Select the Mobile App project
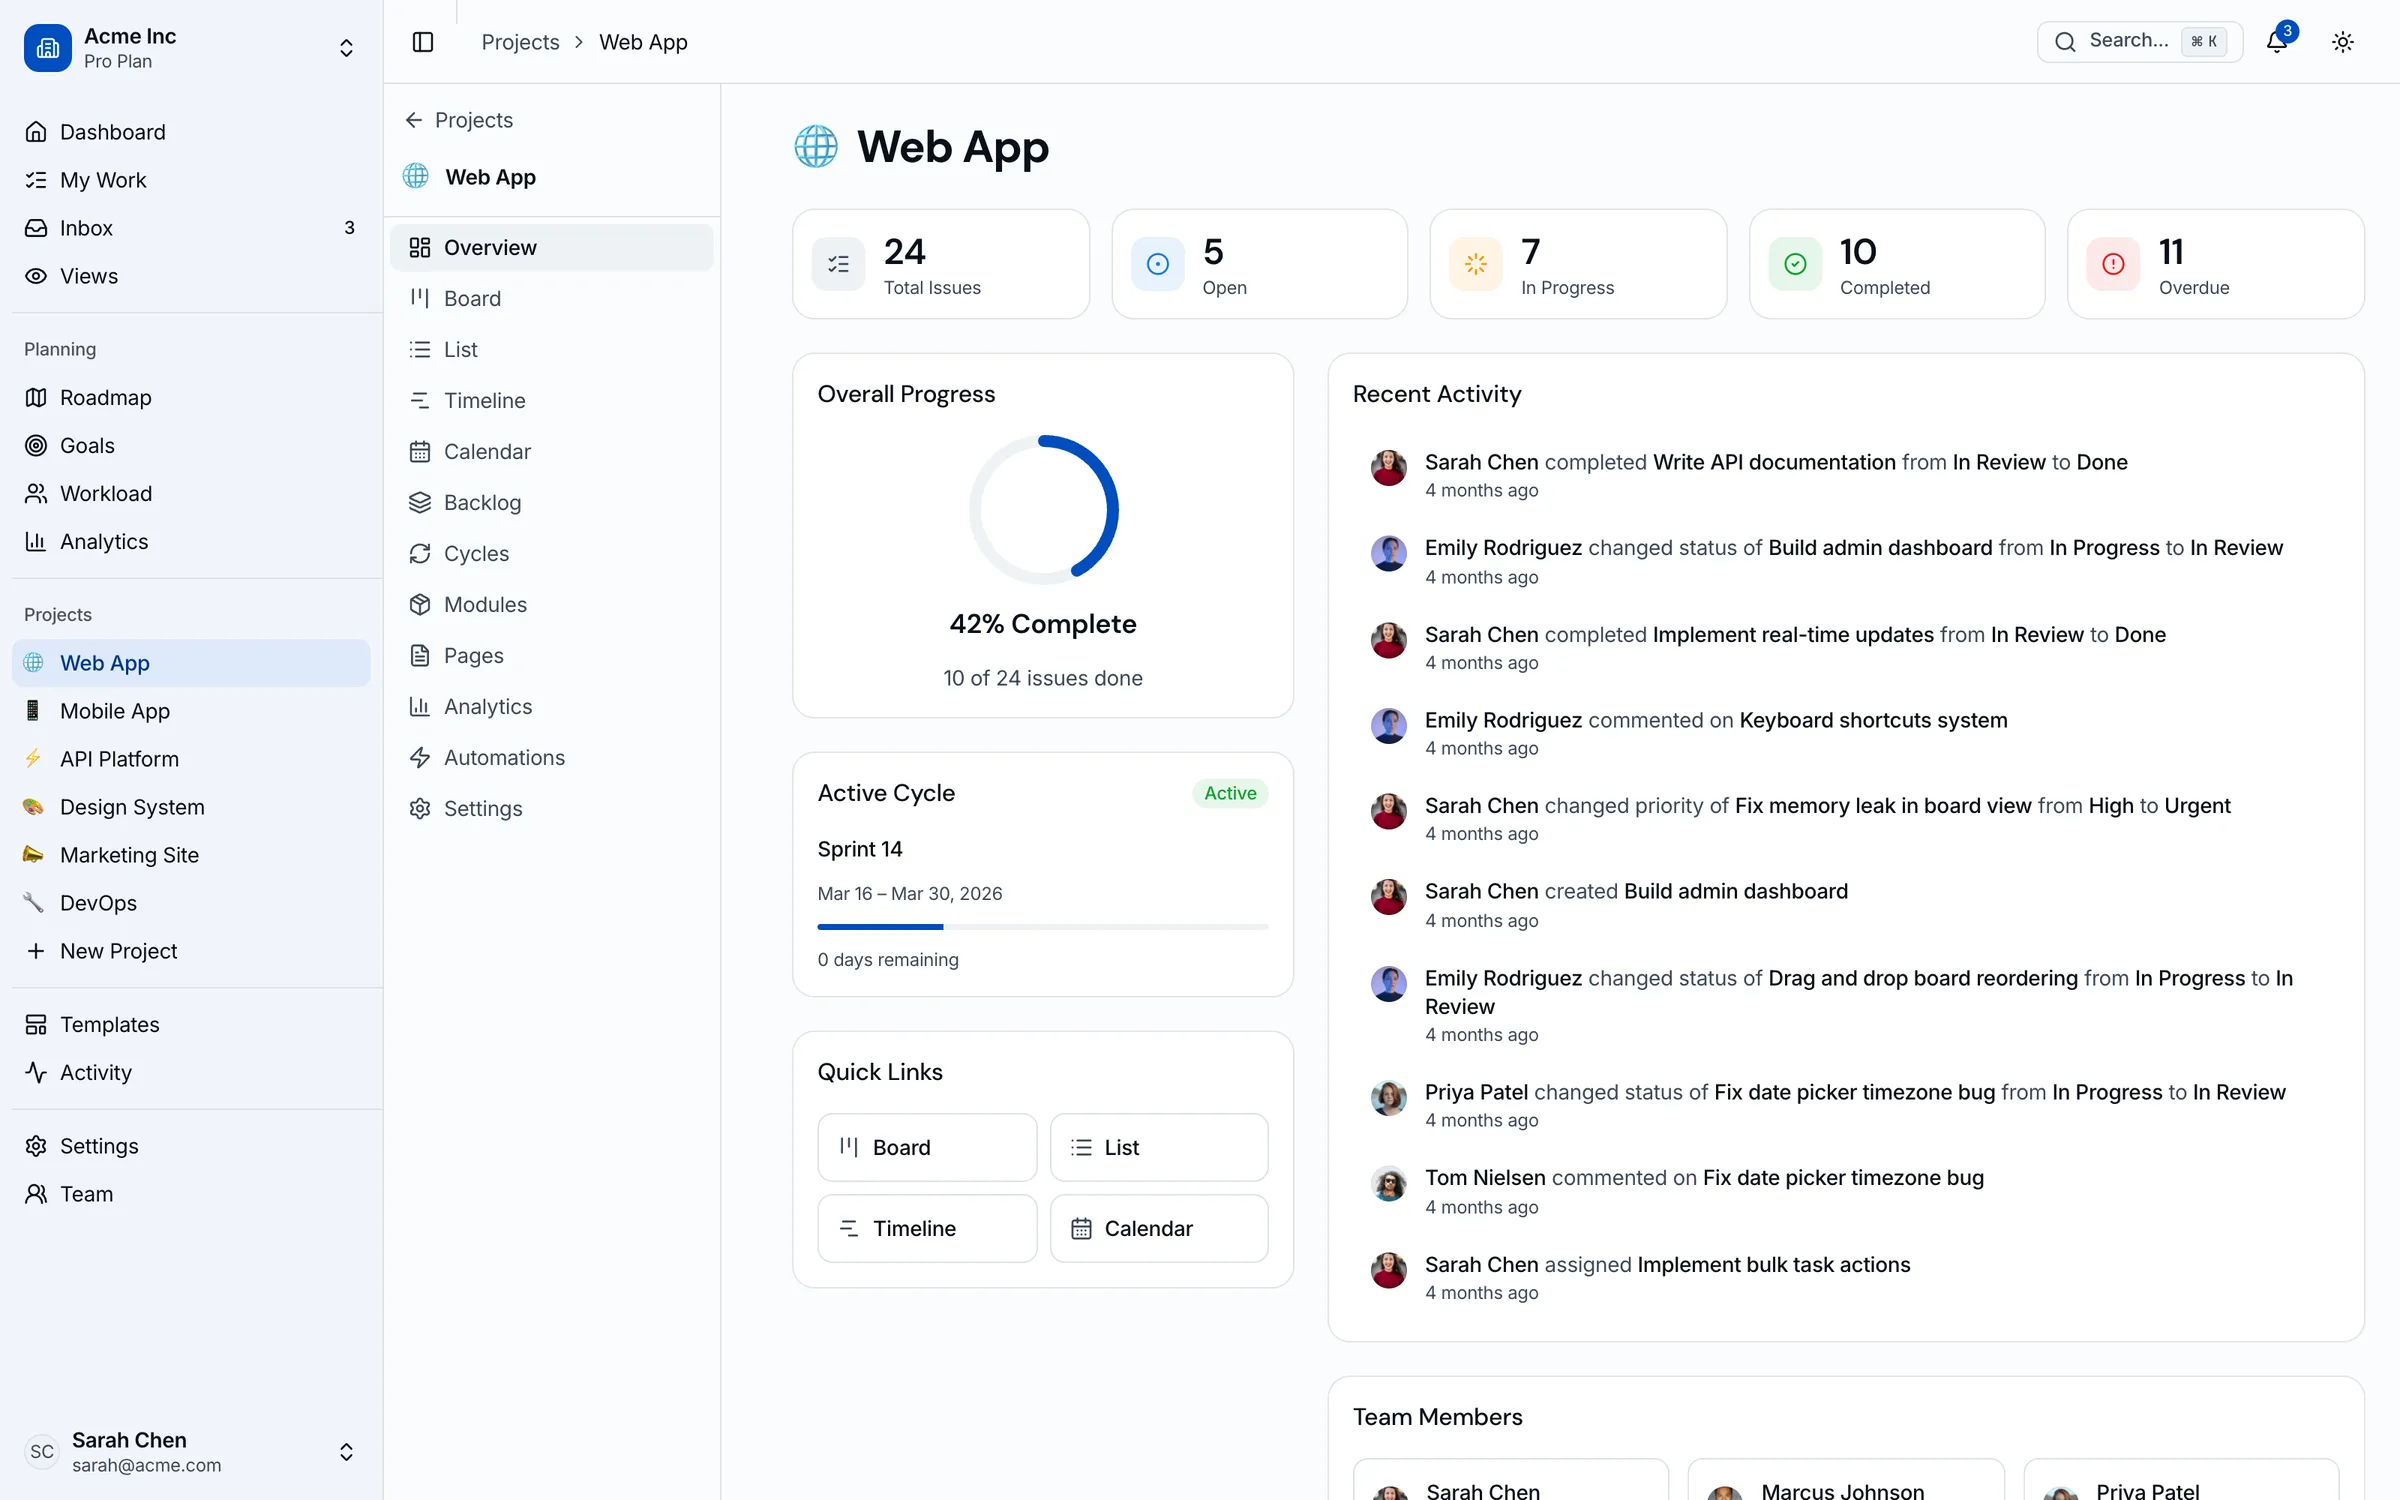Screen dimensions: 2400x1500 [191, 711]
